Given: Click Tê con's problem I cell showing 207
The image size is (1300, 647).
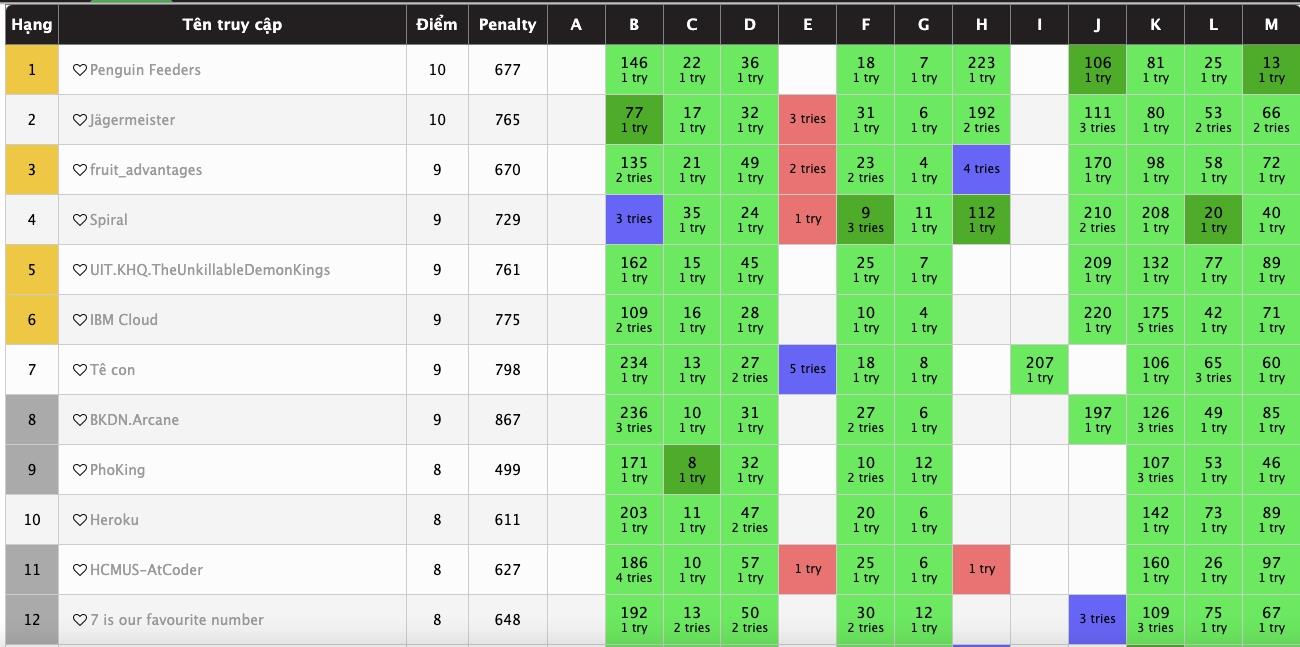Looking at the screenshot, I should pos(1039,369).
